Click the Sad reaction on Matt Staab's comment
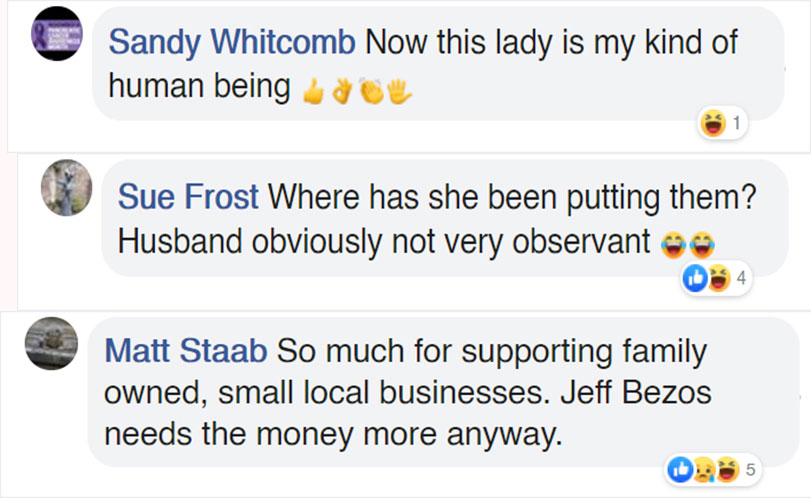The height and width of the screenshot is (498, 811). (702, 468)
